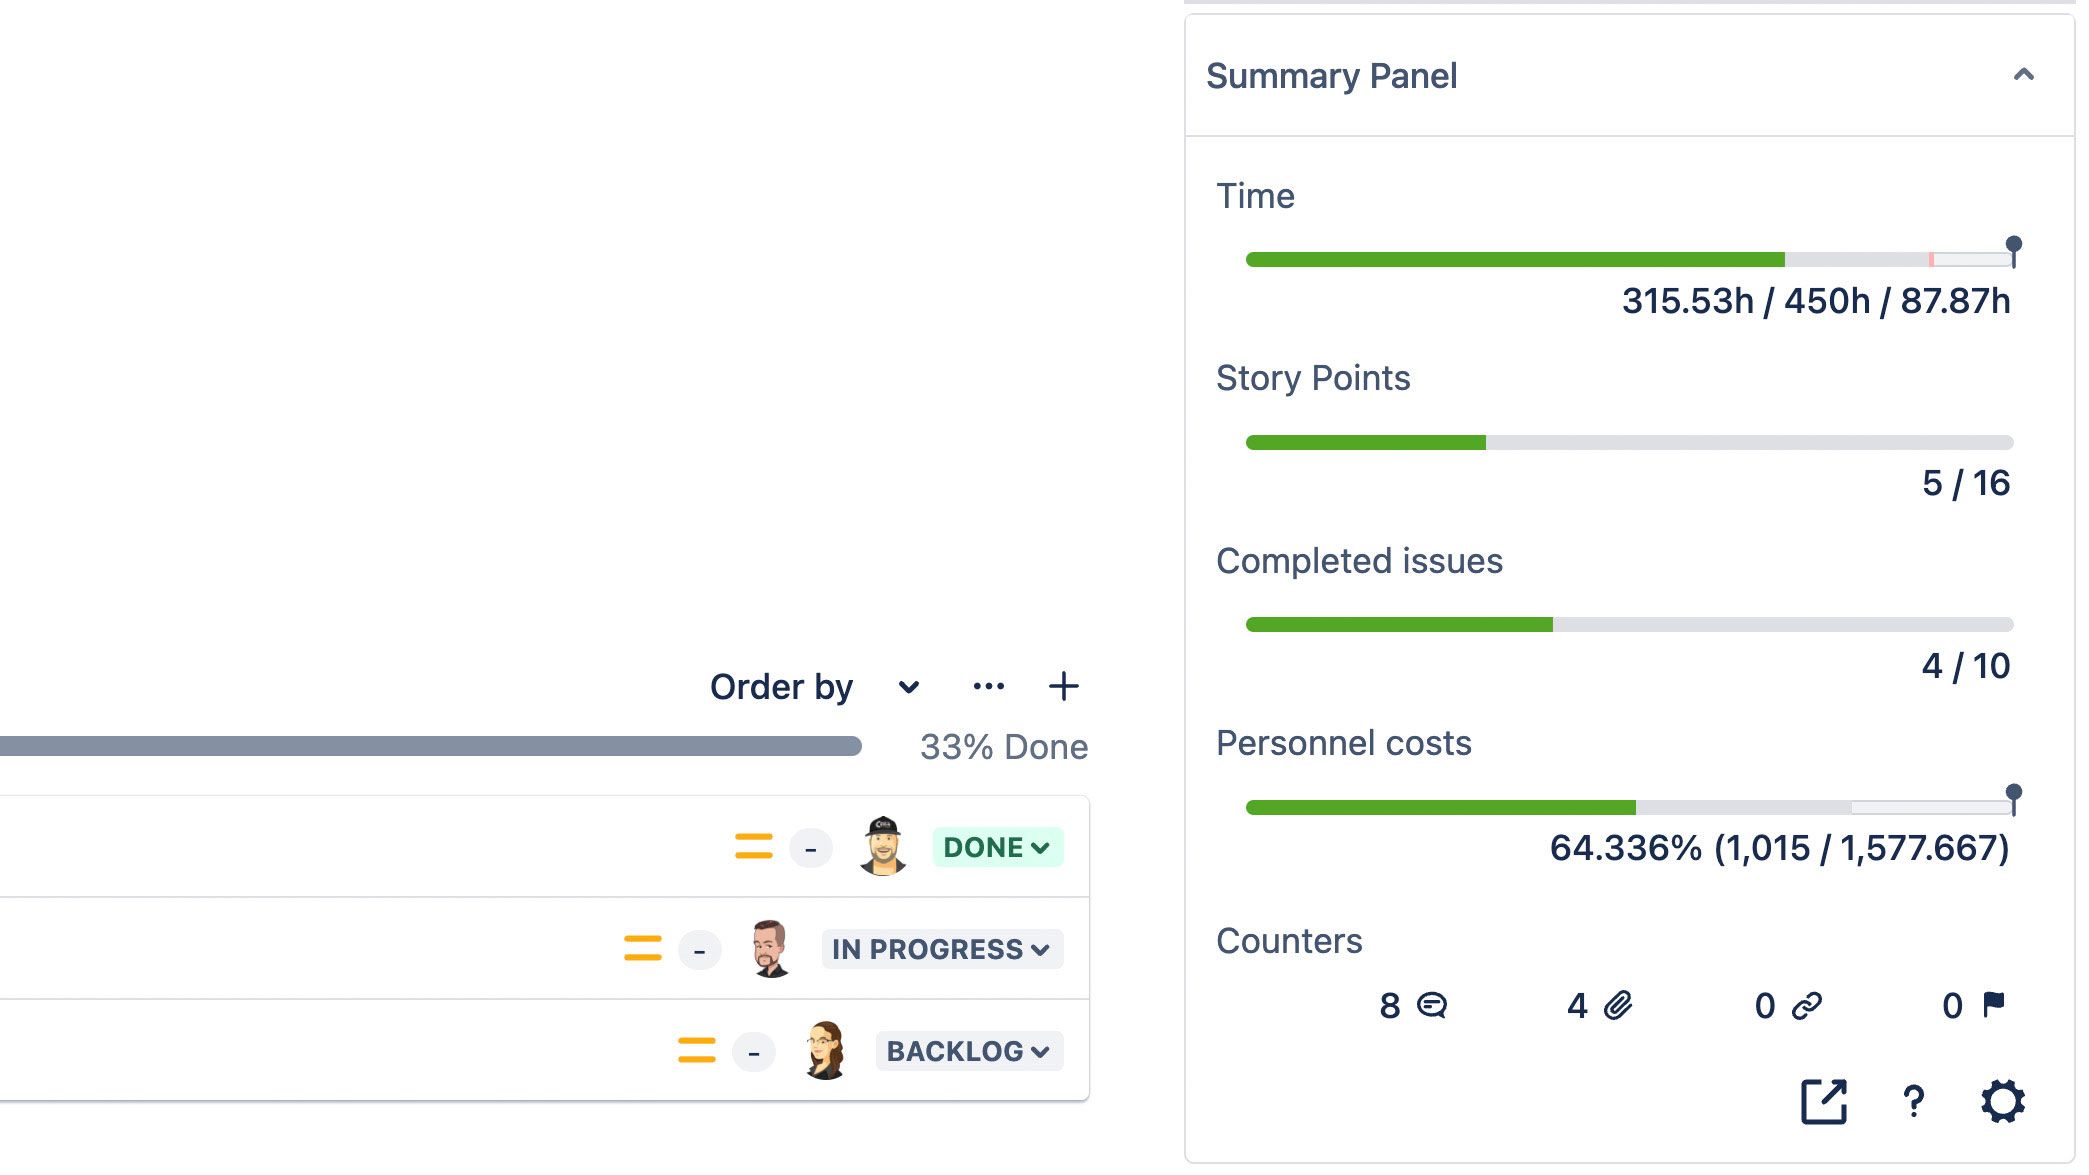This screenshot has height=1175, width=2089.
Task: Open the BACKLOG status dropdown
Action: [968, 1051]
